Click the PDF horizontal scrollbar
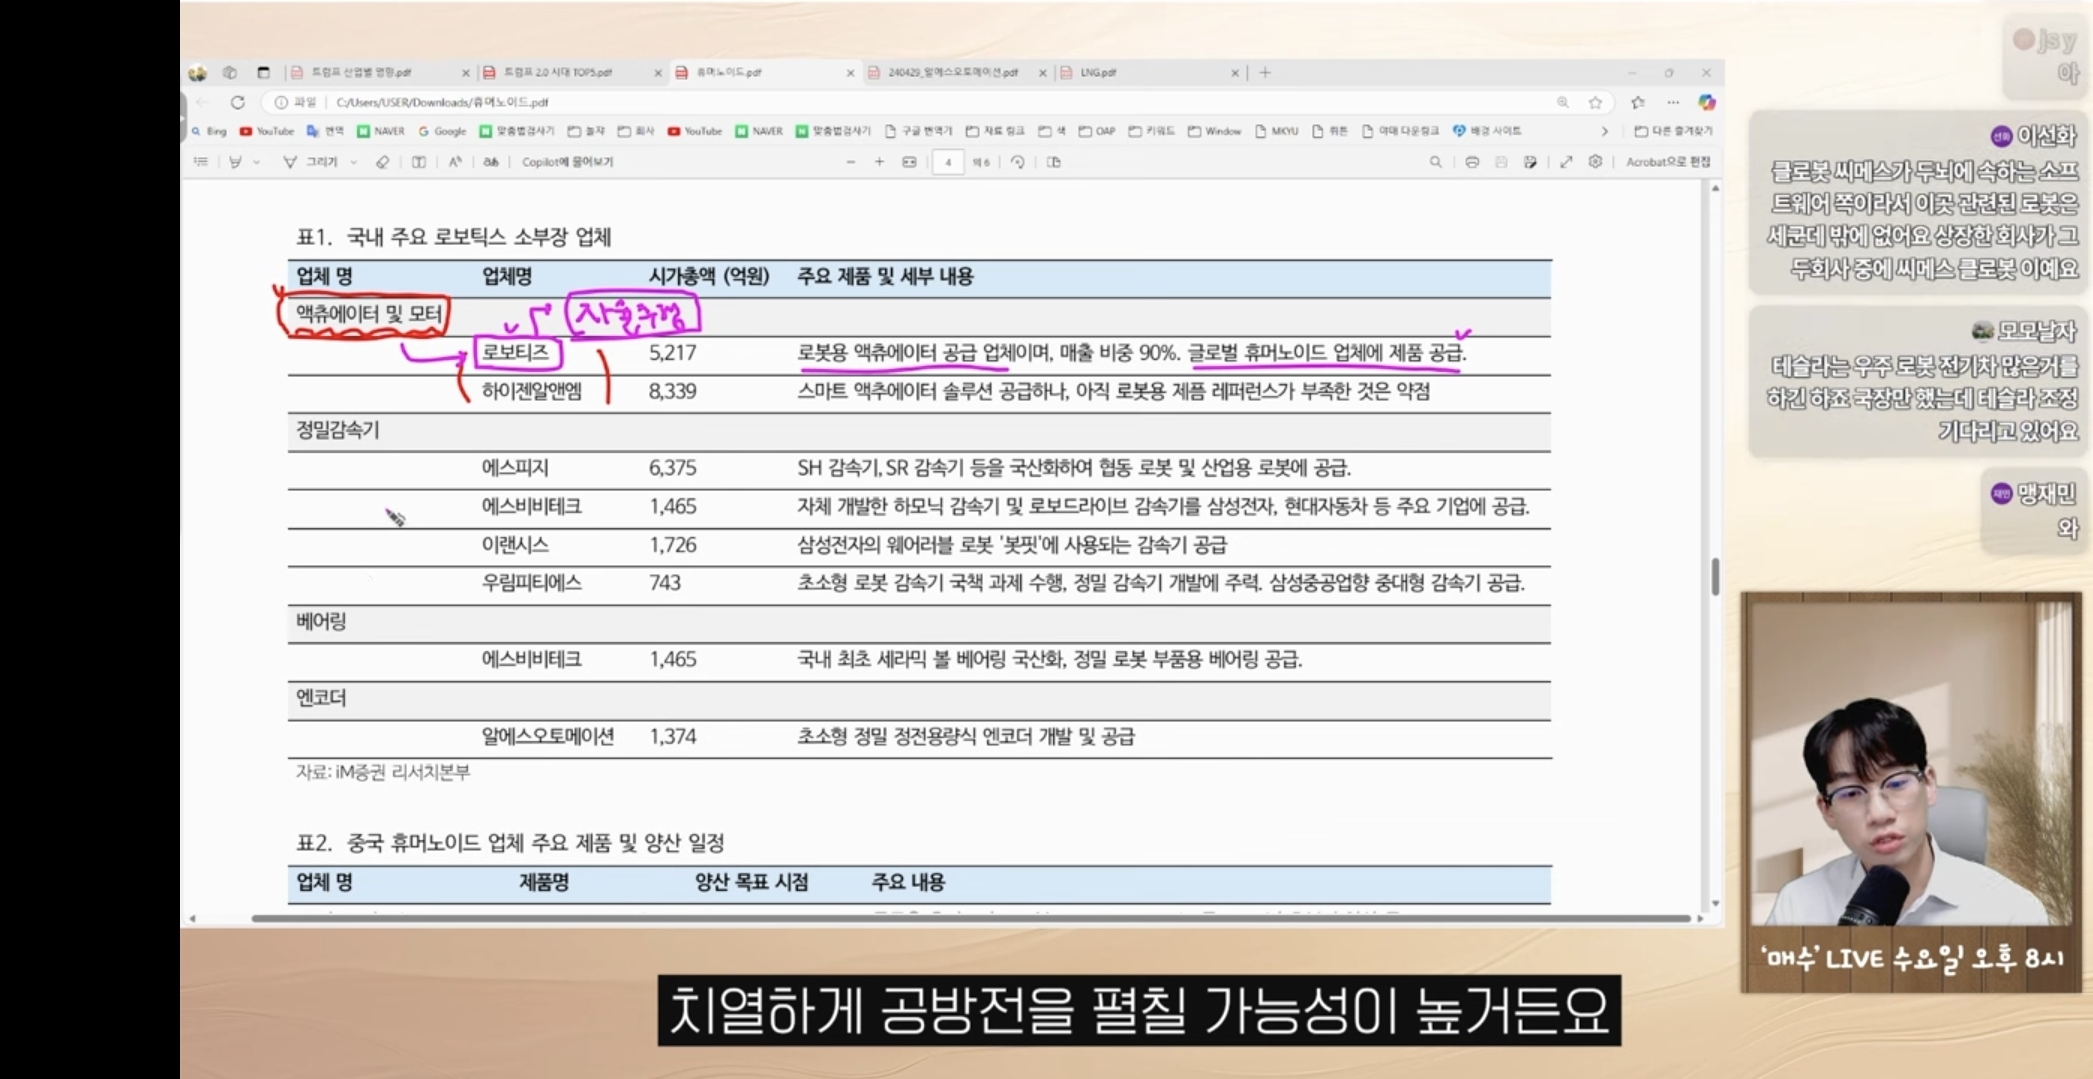Image resolution: width=2093 pixels, height=1079 pixels. click(970, 918)
